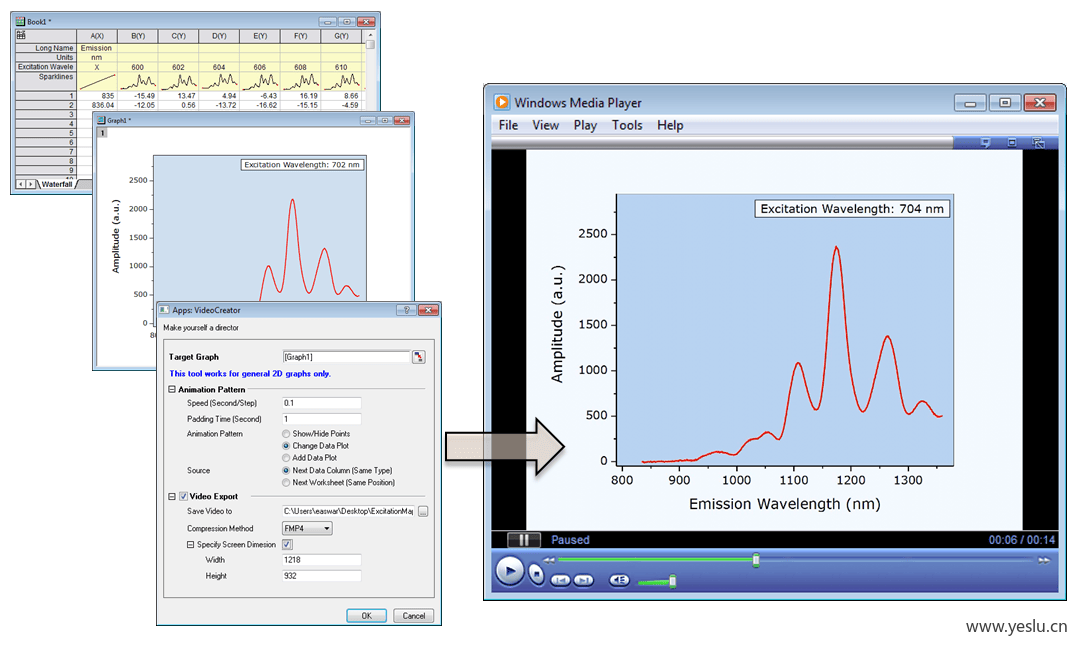This screenshot has width=1079, height=646.
Task: Open Play menu in Windows Media Player
Action: 586,125
